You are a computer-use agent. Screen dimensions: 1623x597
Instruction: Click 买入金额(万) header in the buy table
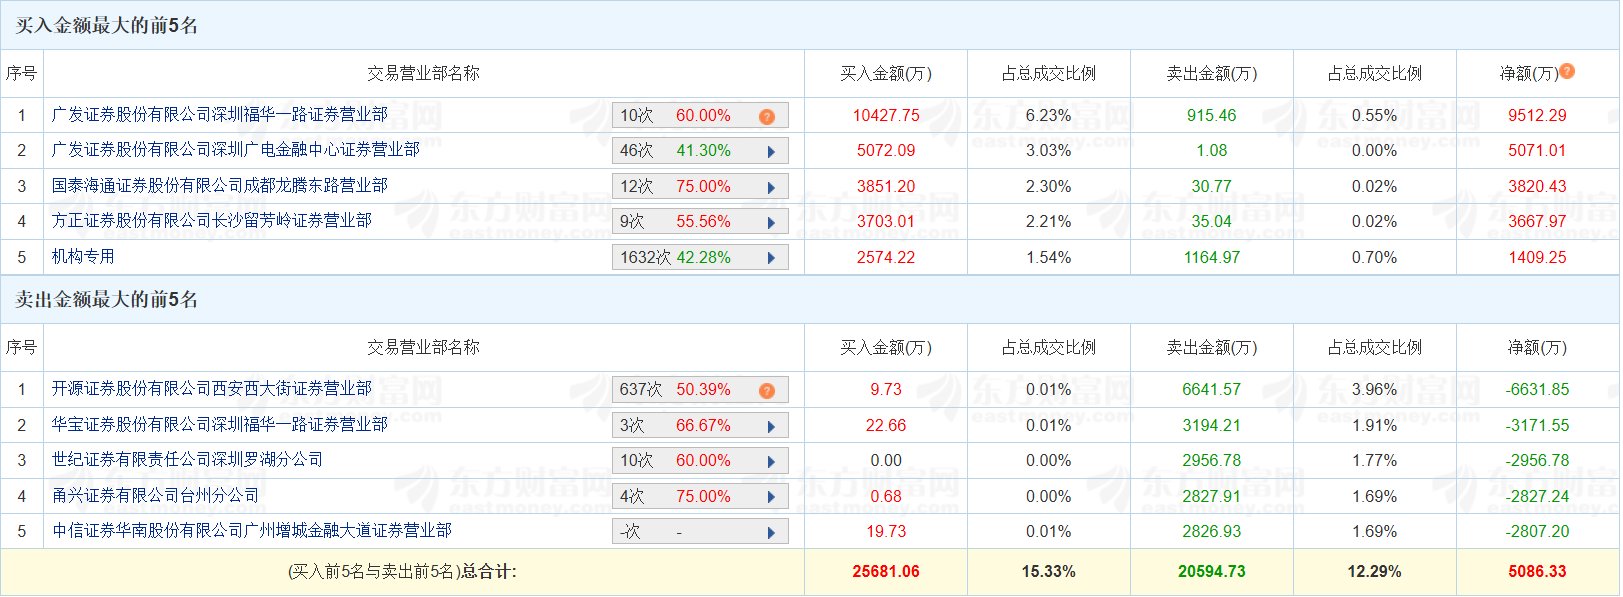coord(885,74)
